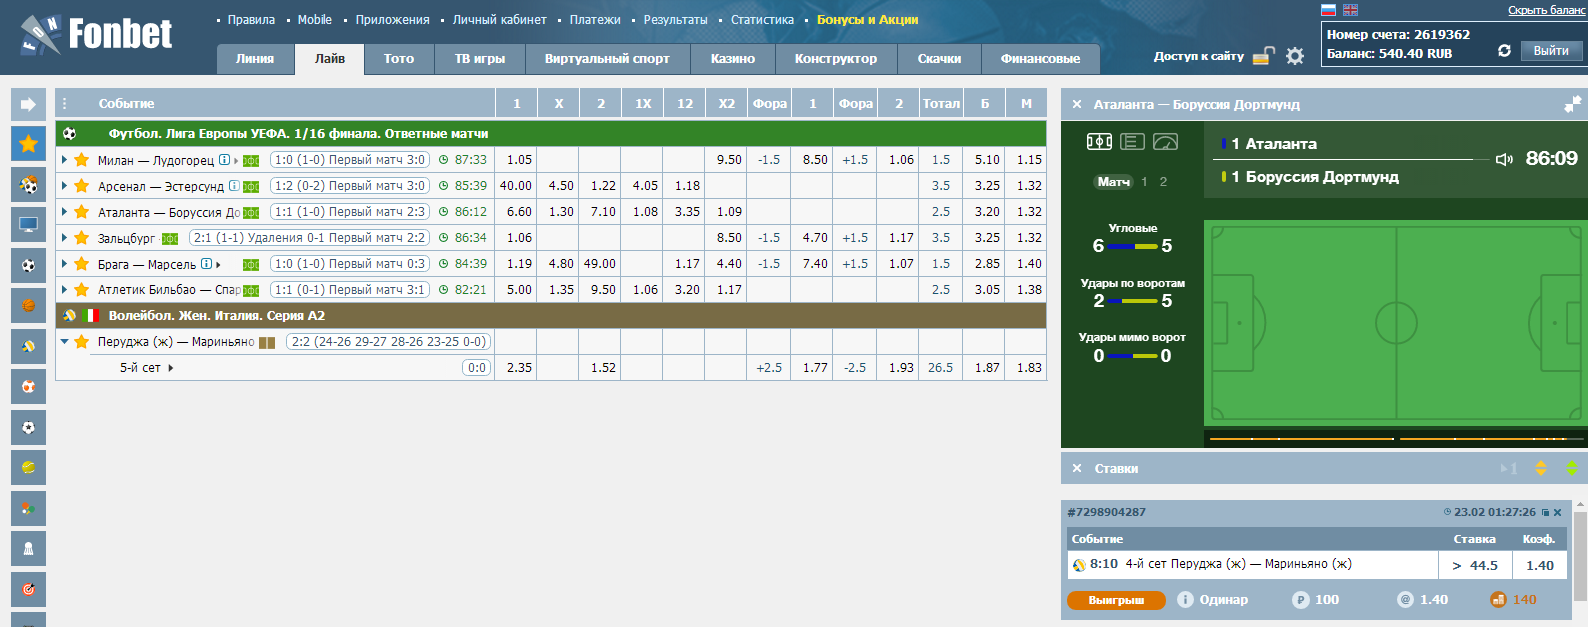
Task: Open the speedometer icon in the match tracker
Action: 1165,142
